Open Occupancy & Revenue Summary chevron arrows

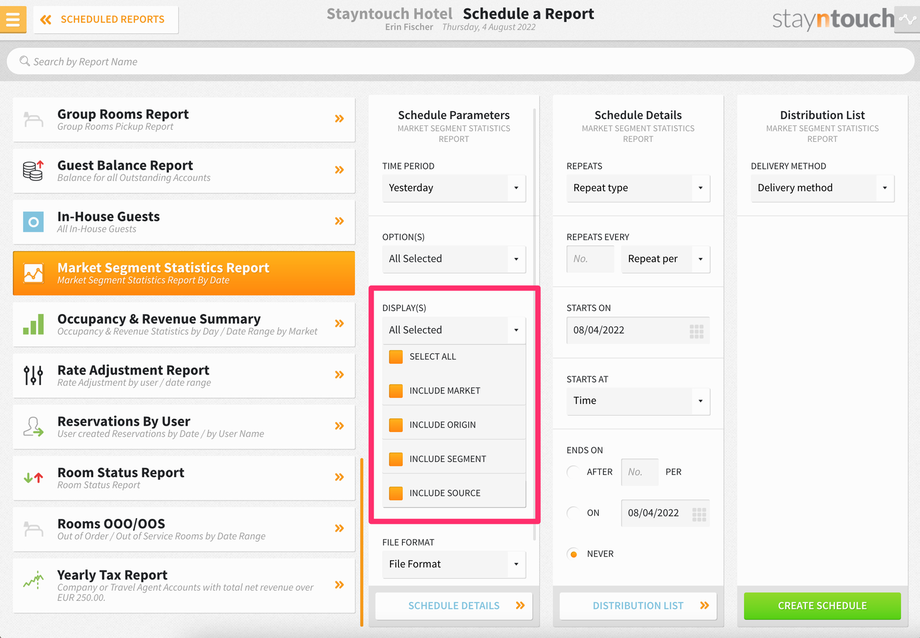[x=339, y=323]
